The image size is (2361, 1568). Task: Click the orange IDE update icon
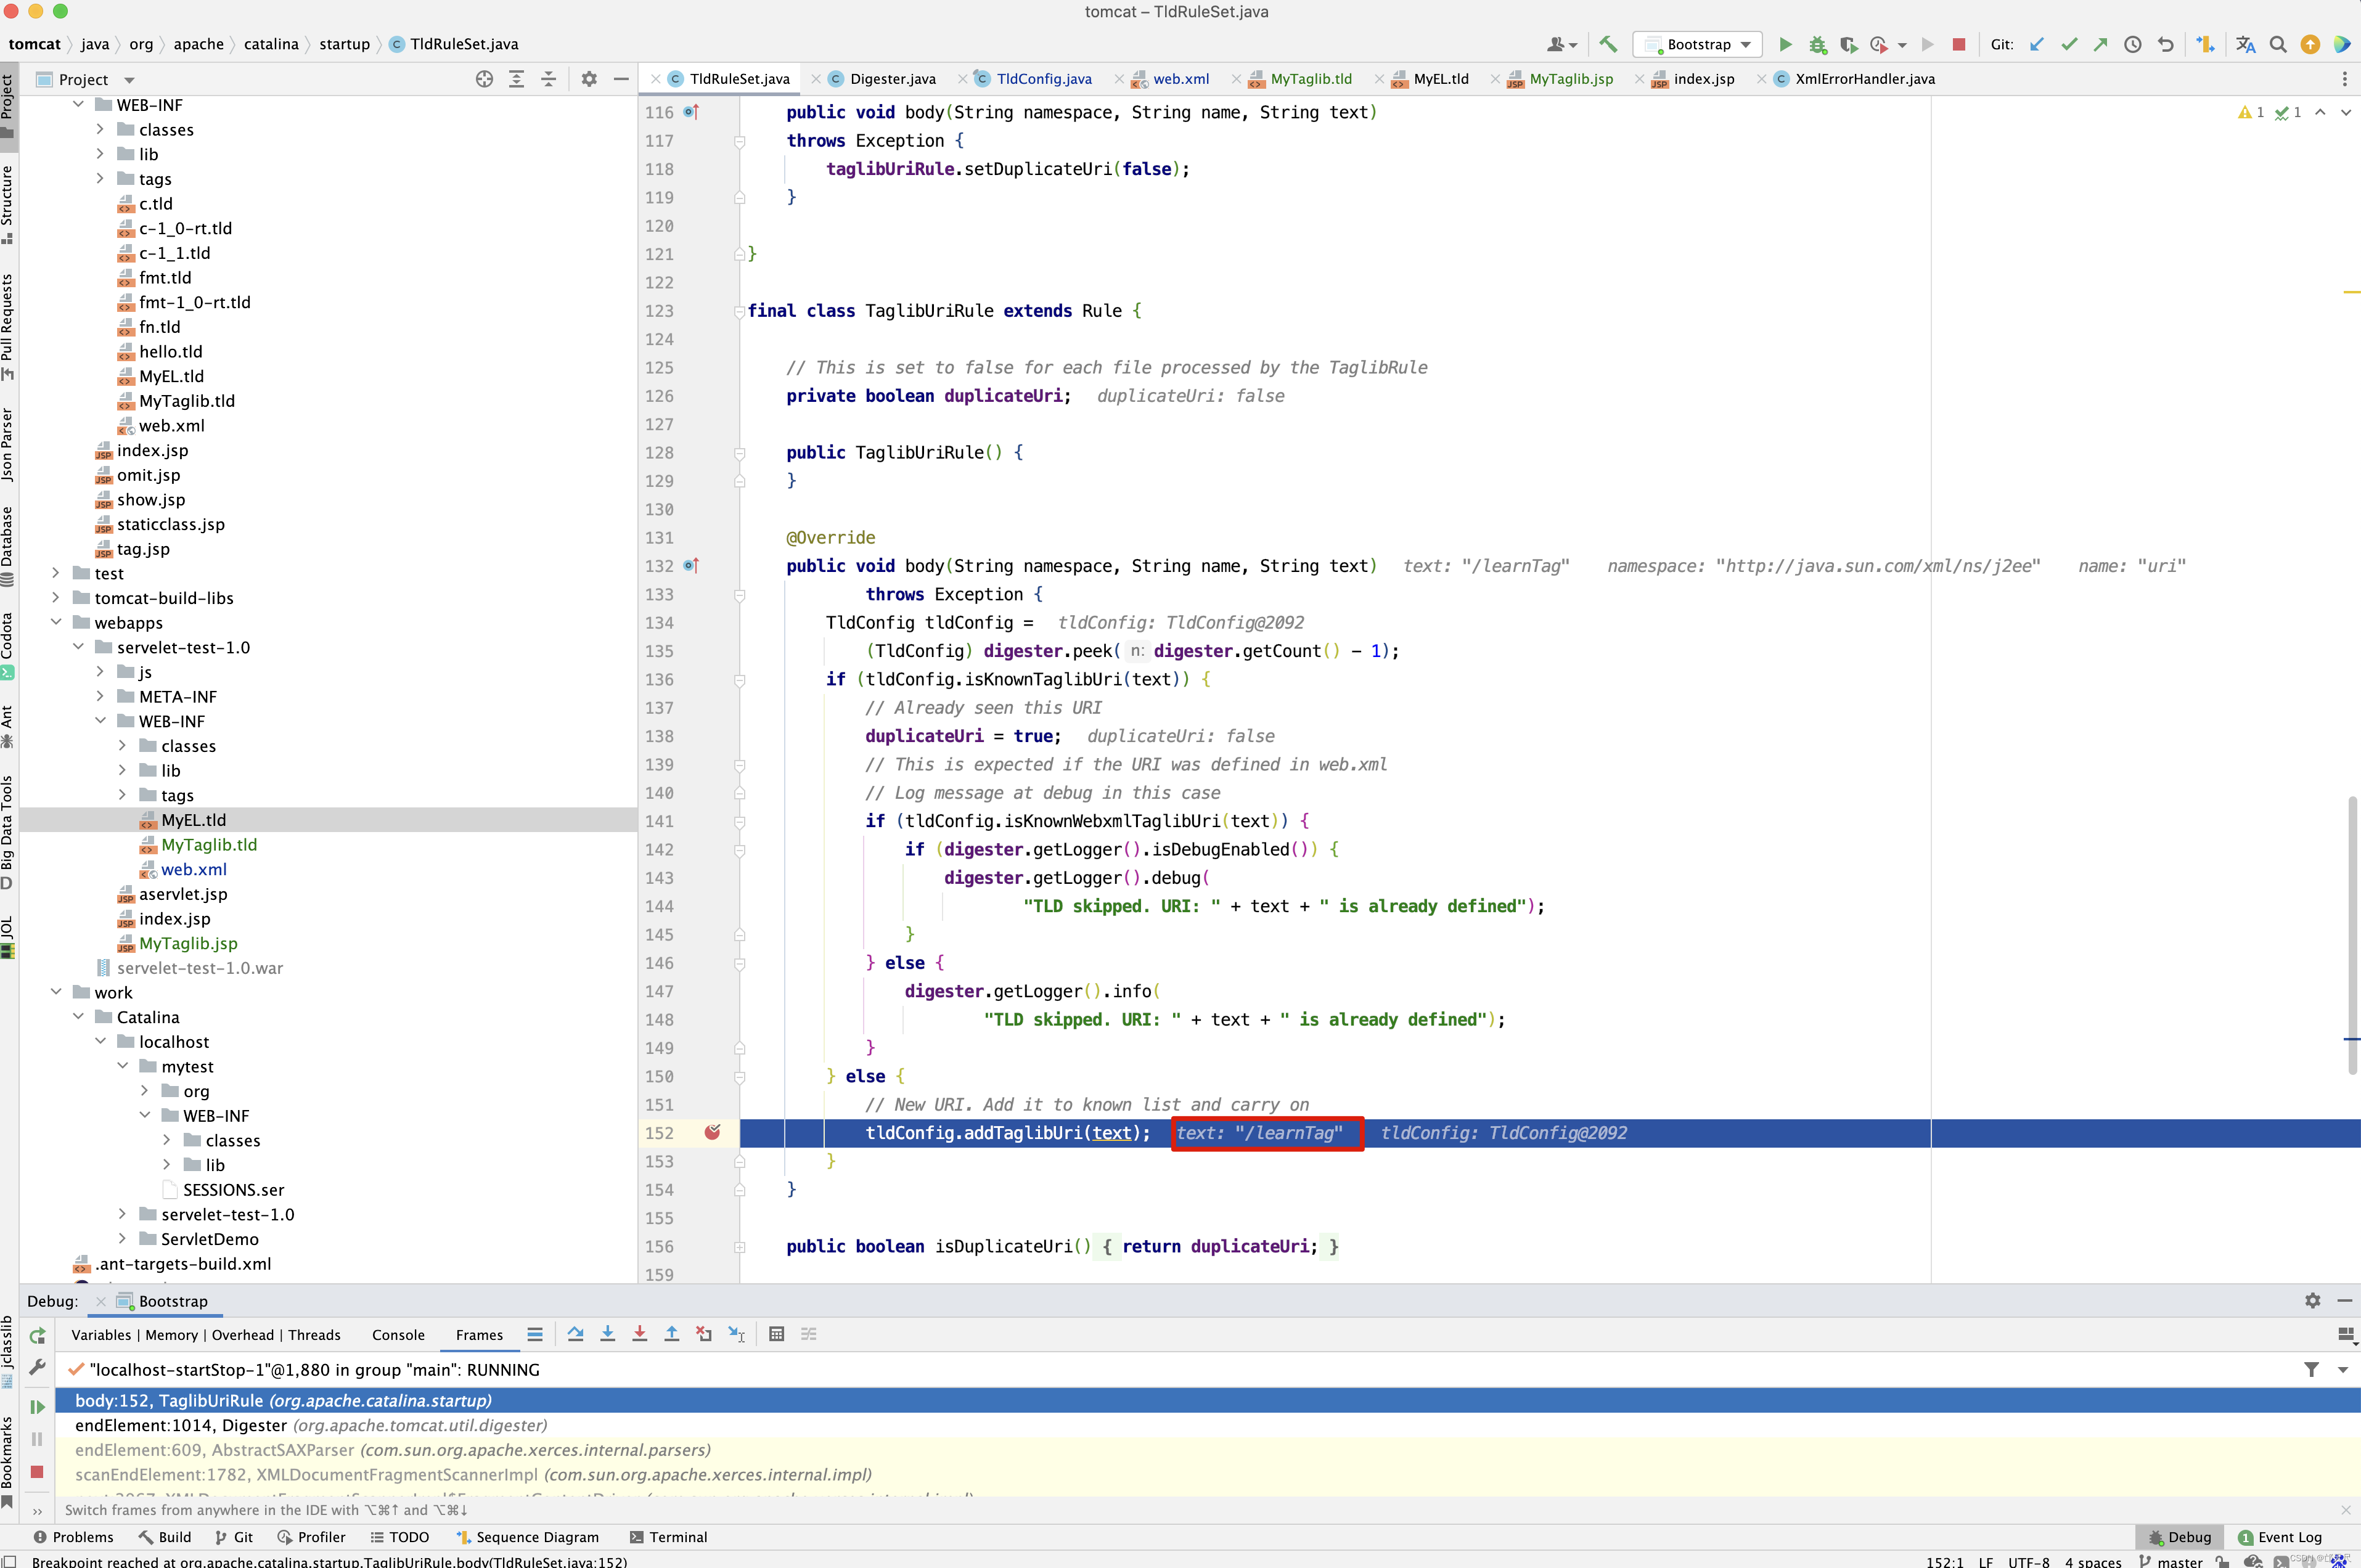[2310, 44]
